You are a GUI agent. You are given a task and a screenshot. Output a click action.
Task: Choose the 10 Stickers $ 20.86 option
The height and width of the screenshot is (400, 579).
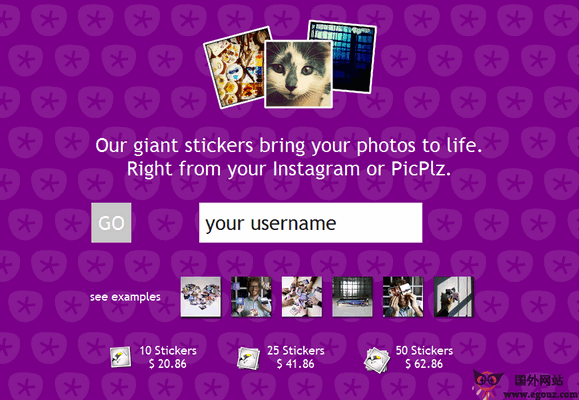[x=168, y=357]
